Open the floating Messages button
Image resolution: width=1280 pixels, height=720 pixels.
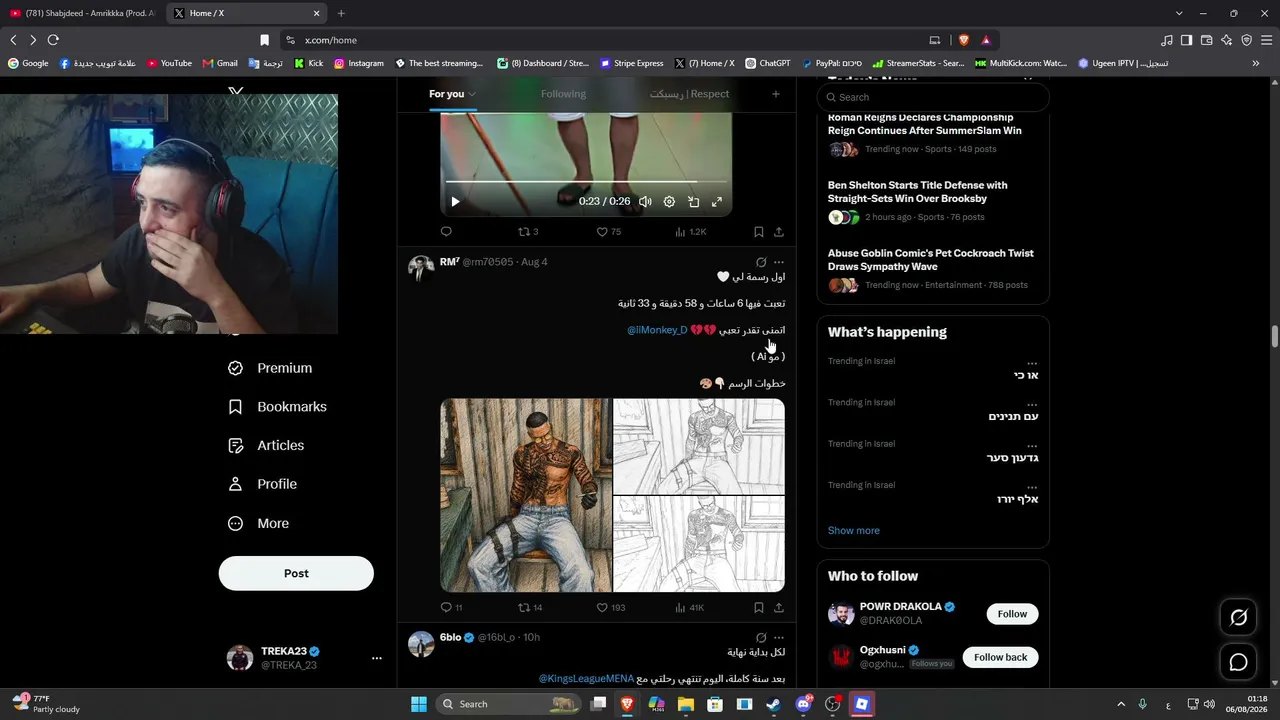click(x=1238, y=662)
